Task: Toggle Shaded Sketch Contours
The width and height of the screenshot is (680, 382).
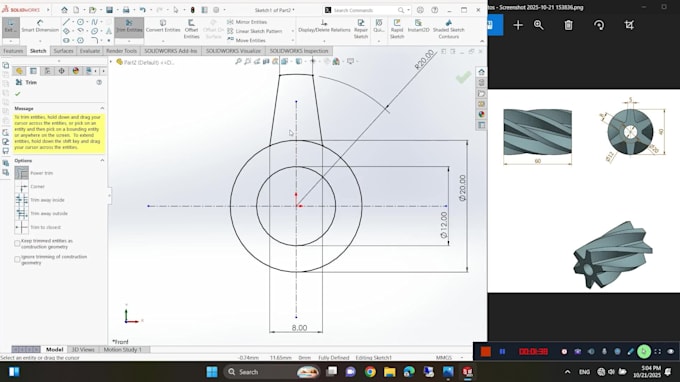Action: click(448, 29)
